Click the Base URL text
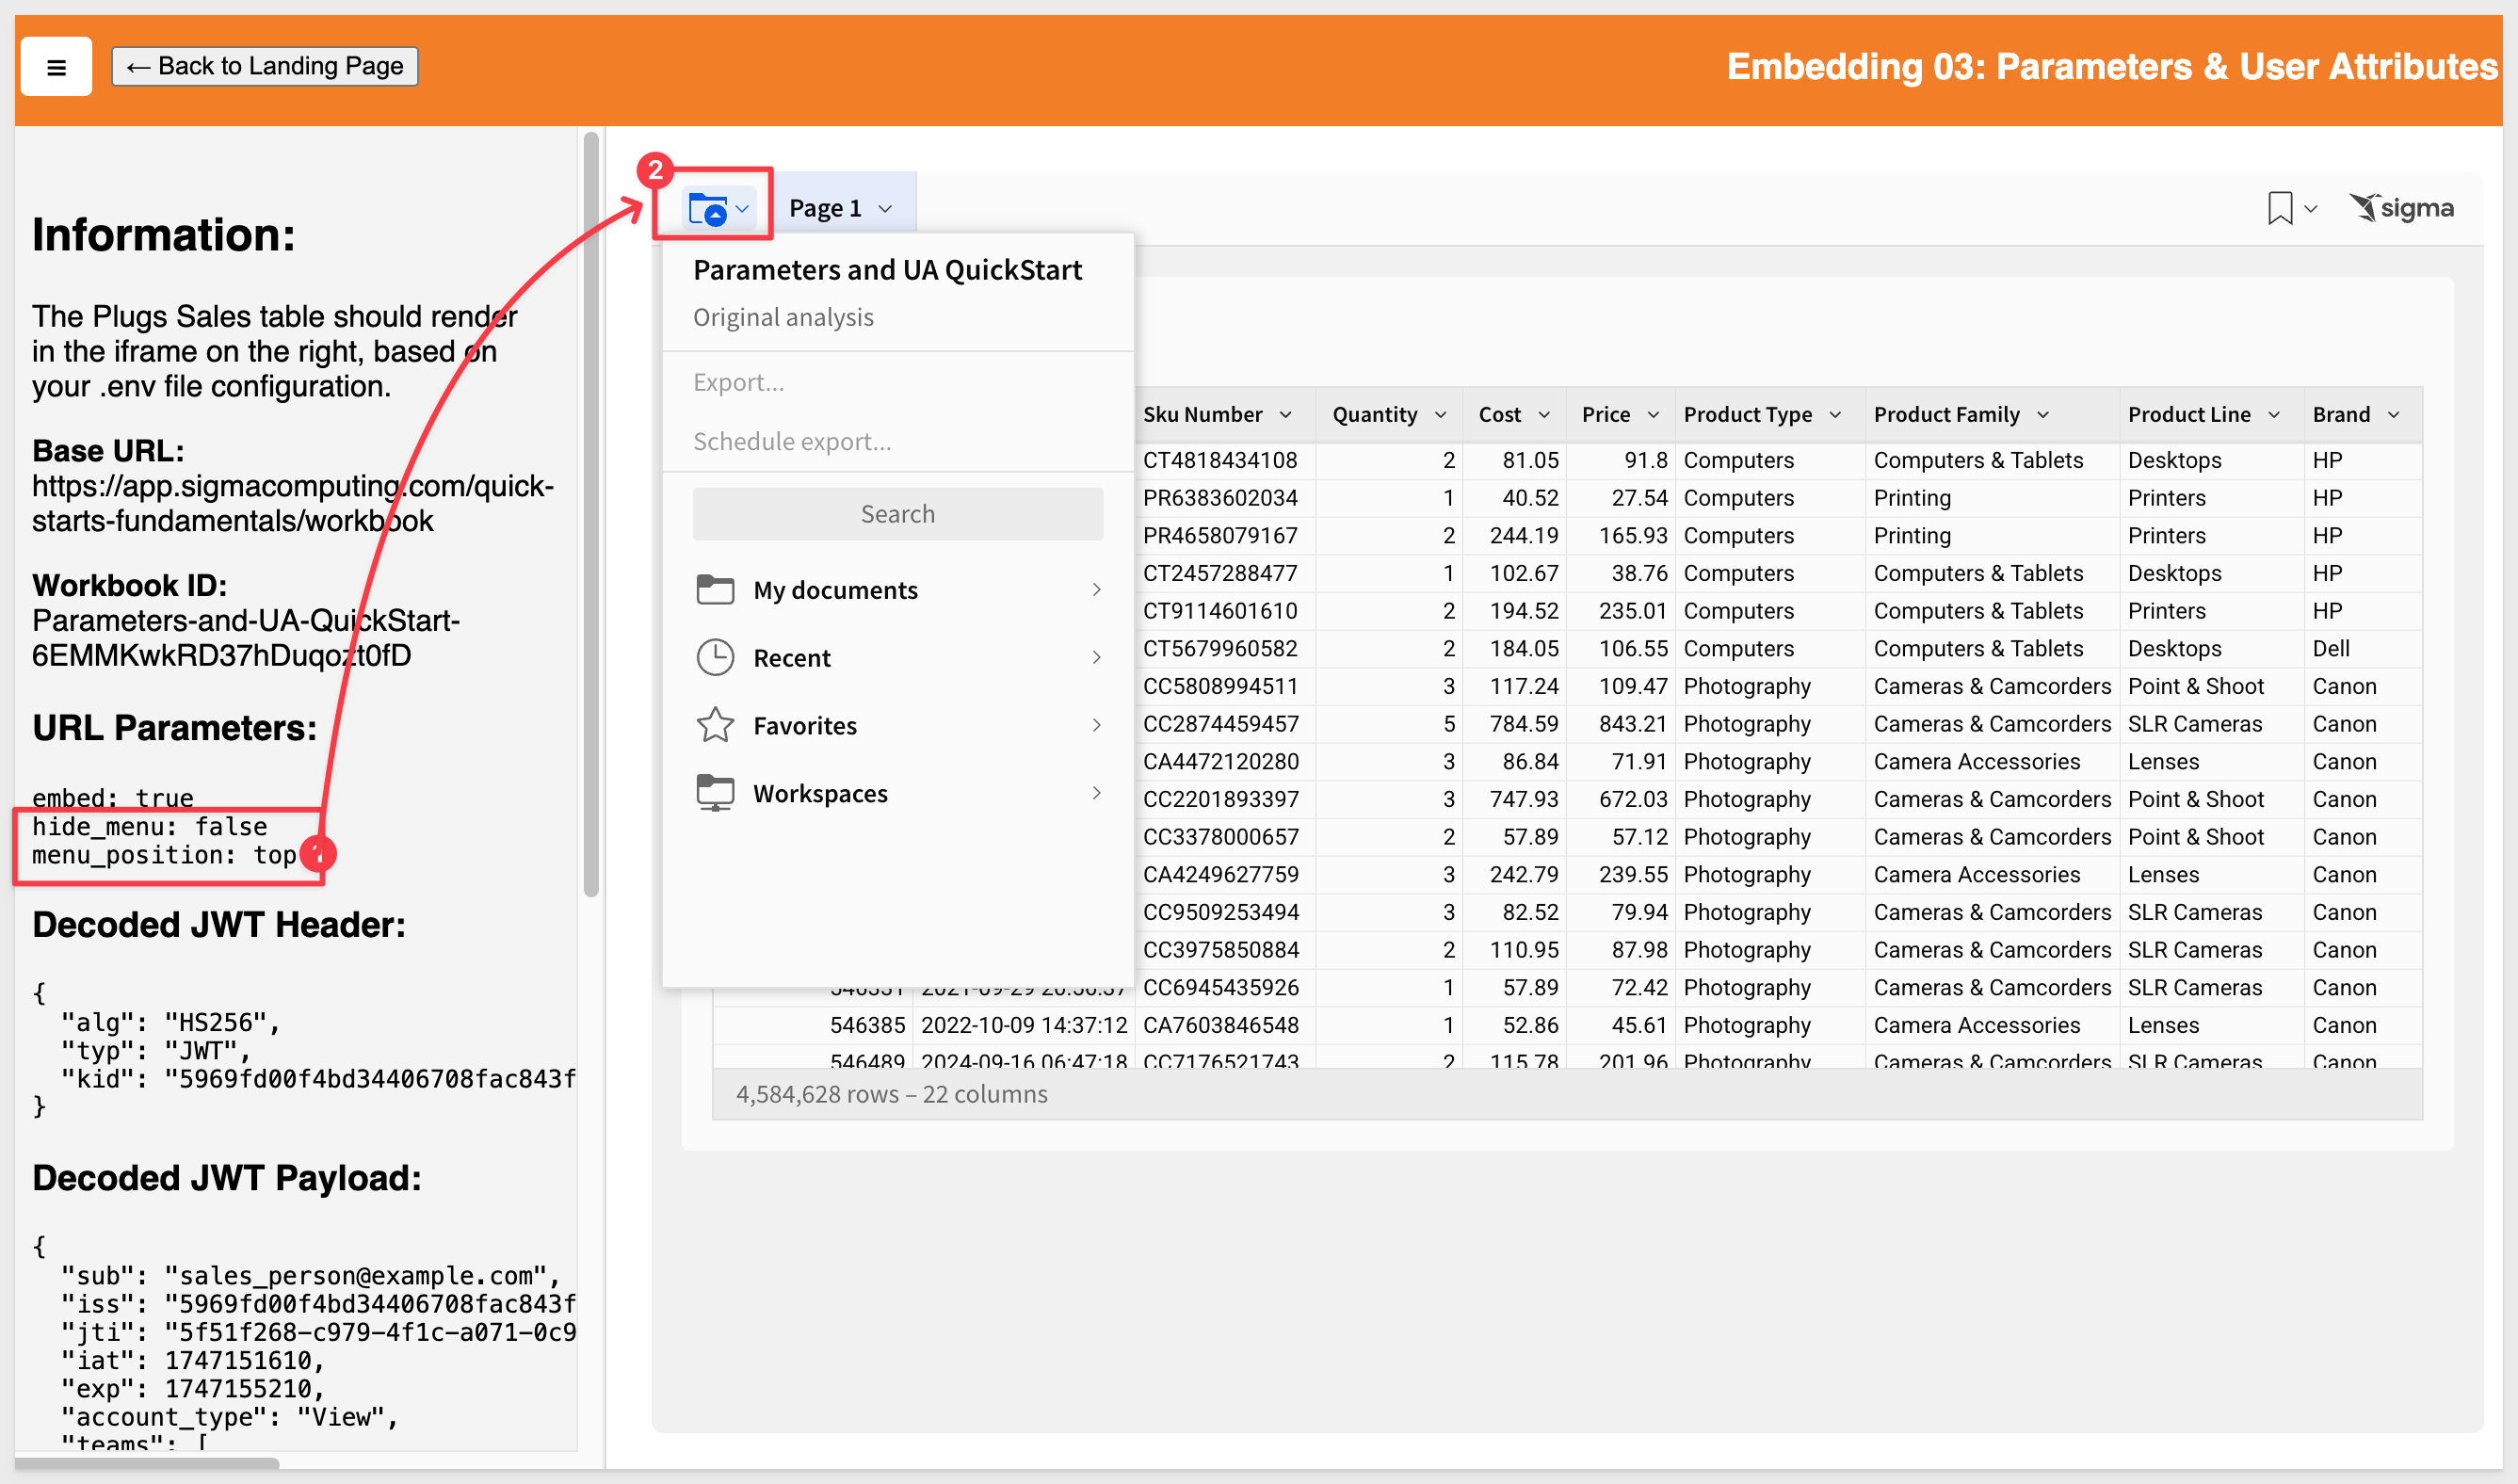2518x1484 pixels. [x=292, y=503]
